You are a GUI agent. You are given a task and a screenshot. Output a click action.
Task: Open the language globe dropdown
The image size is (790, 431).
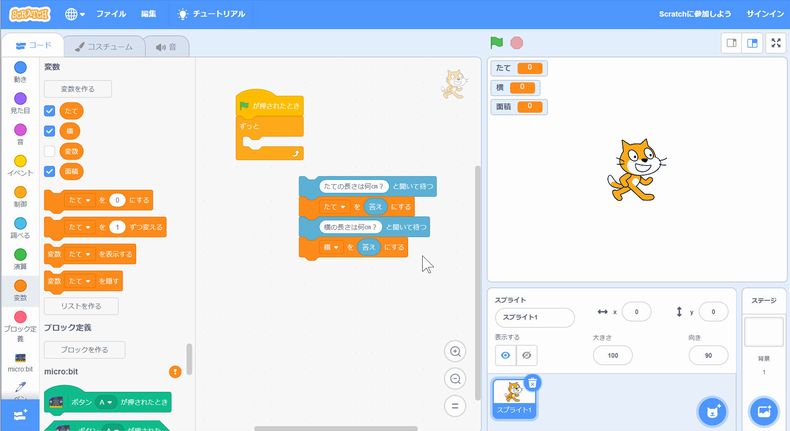[75, 14]
